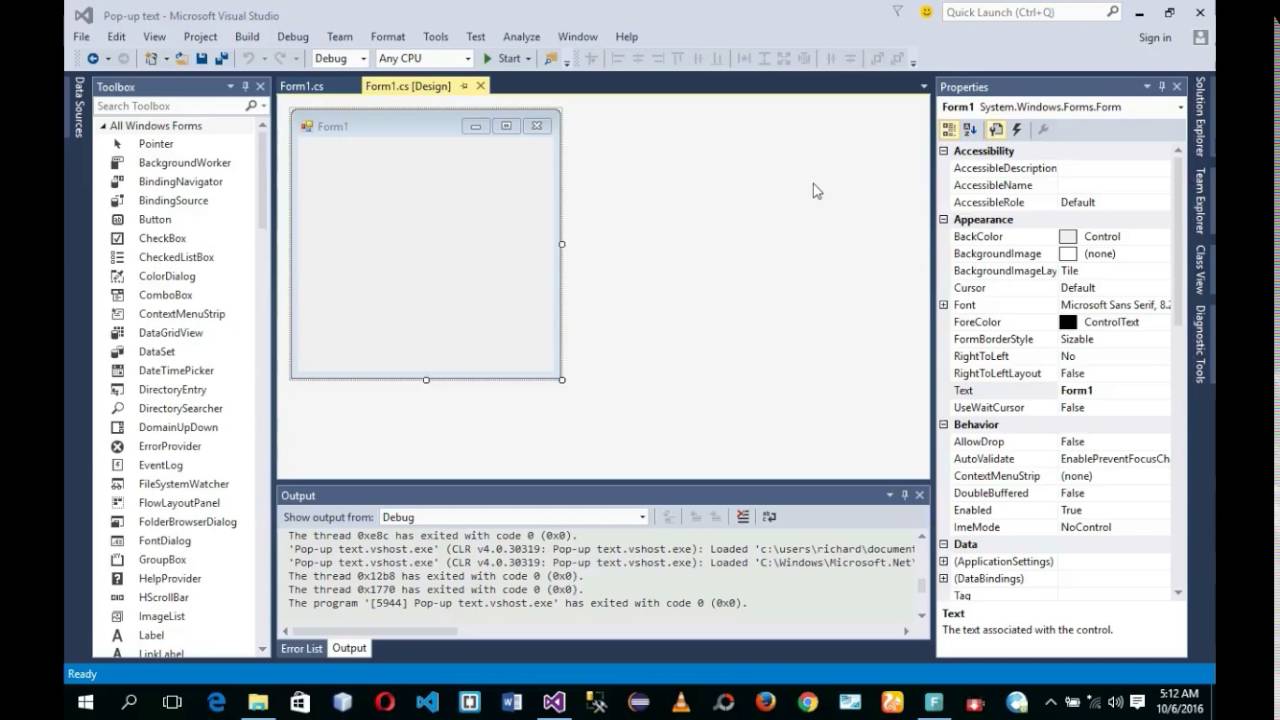The width and height of the screenshot is (1280, 720).
Task: Click the Toolbox search magnifier icon
Action: tap(251, 106)
